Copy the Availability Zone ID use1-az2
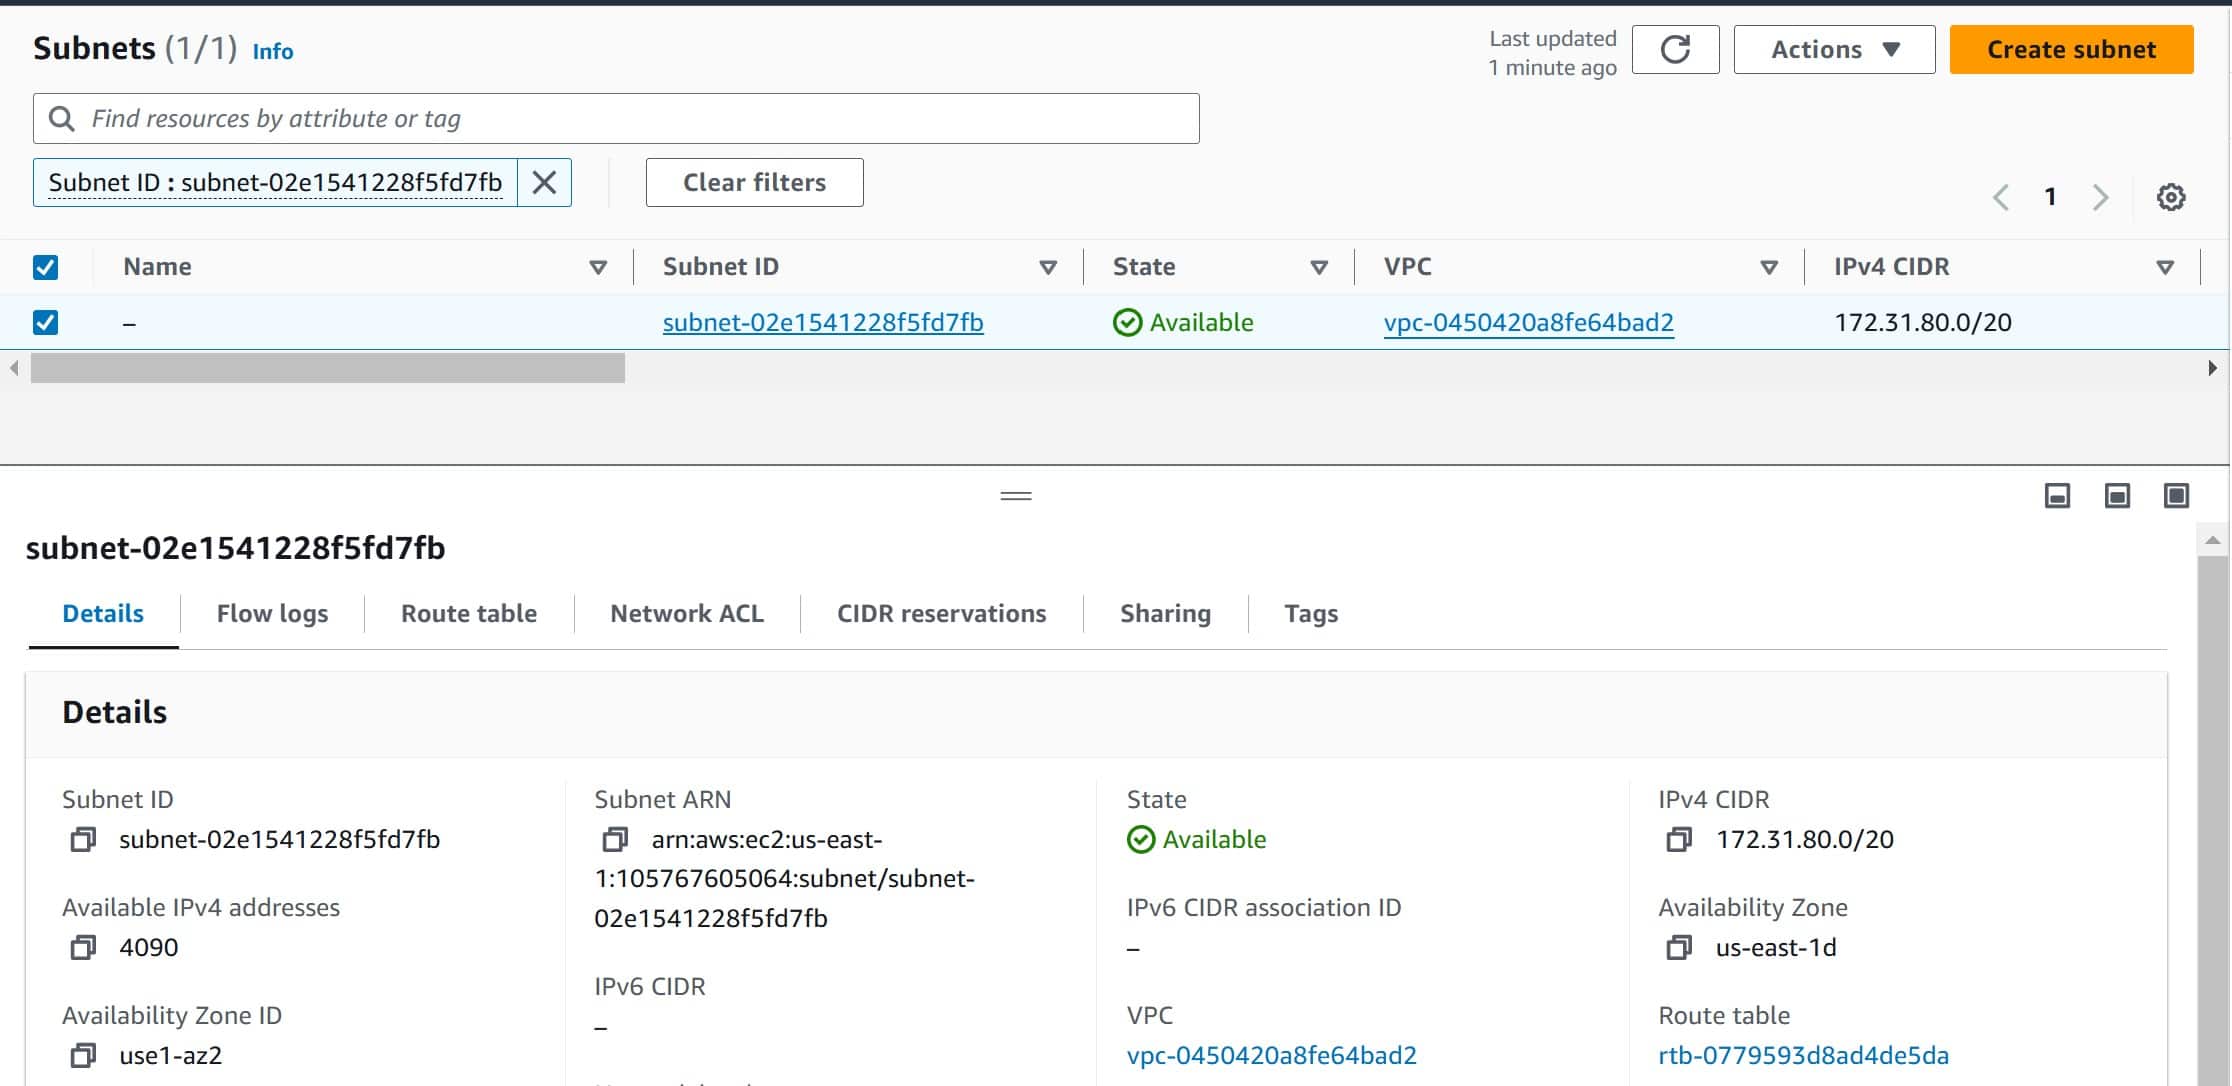The width and height of the screenshot is (2232, 1086). point(82,1055)
